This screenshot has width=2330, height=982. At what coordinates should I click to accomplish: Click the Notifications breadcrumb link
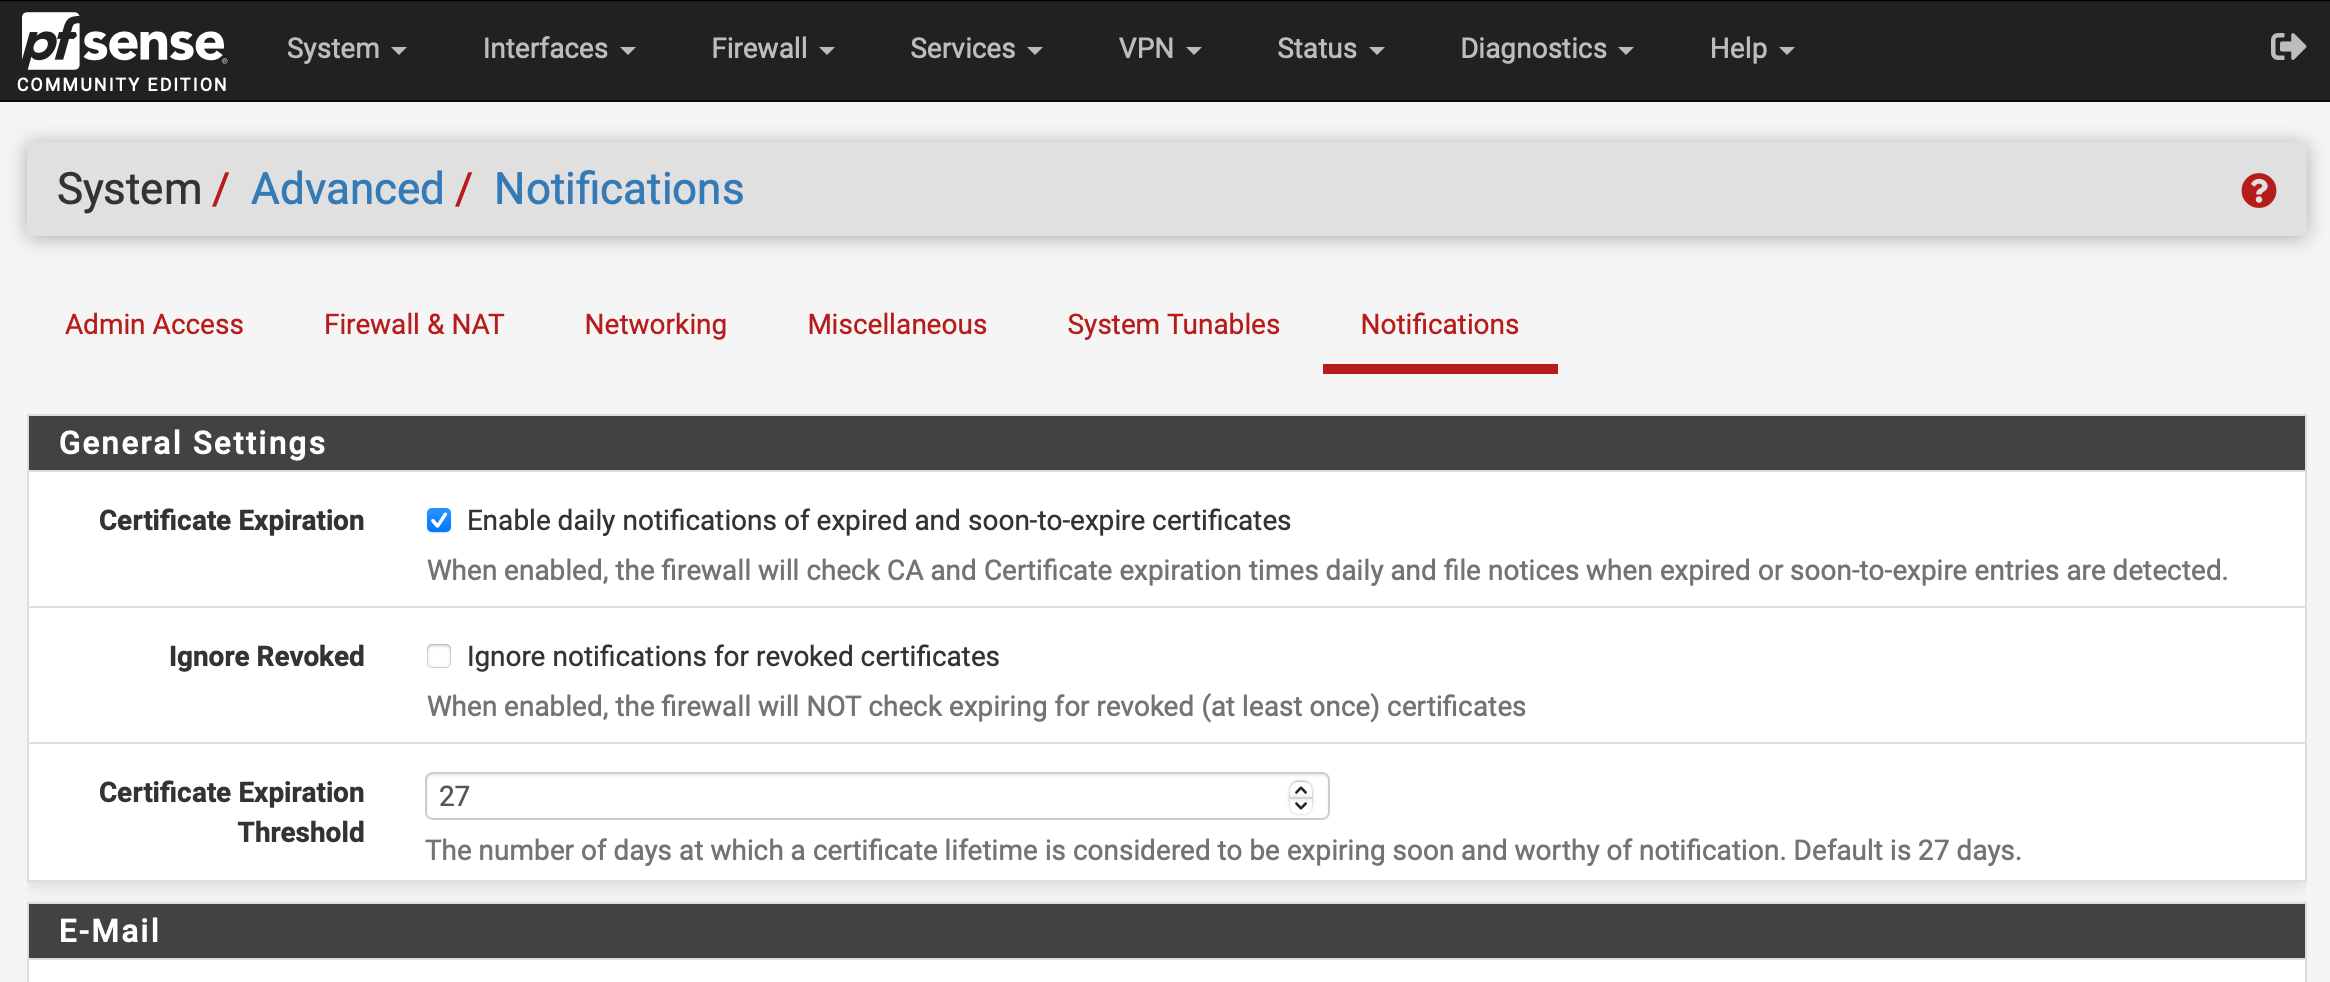pyautogui.click(x=619, y=189)
